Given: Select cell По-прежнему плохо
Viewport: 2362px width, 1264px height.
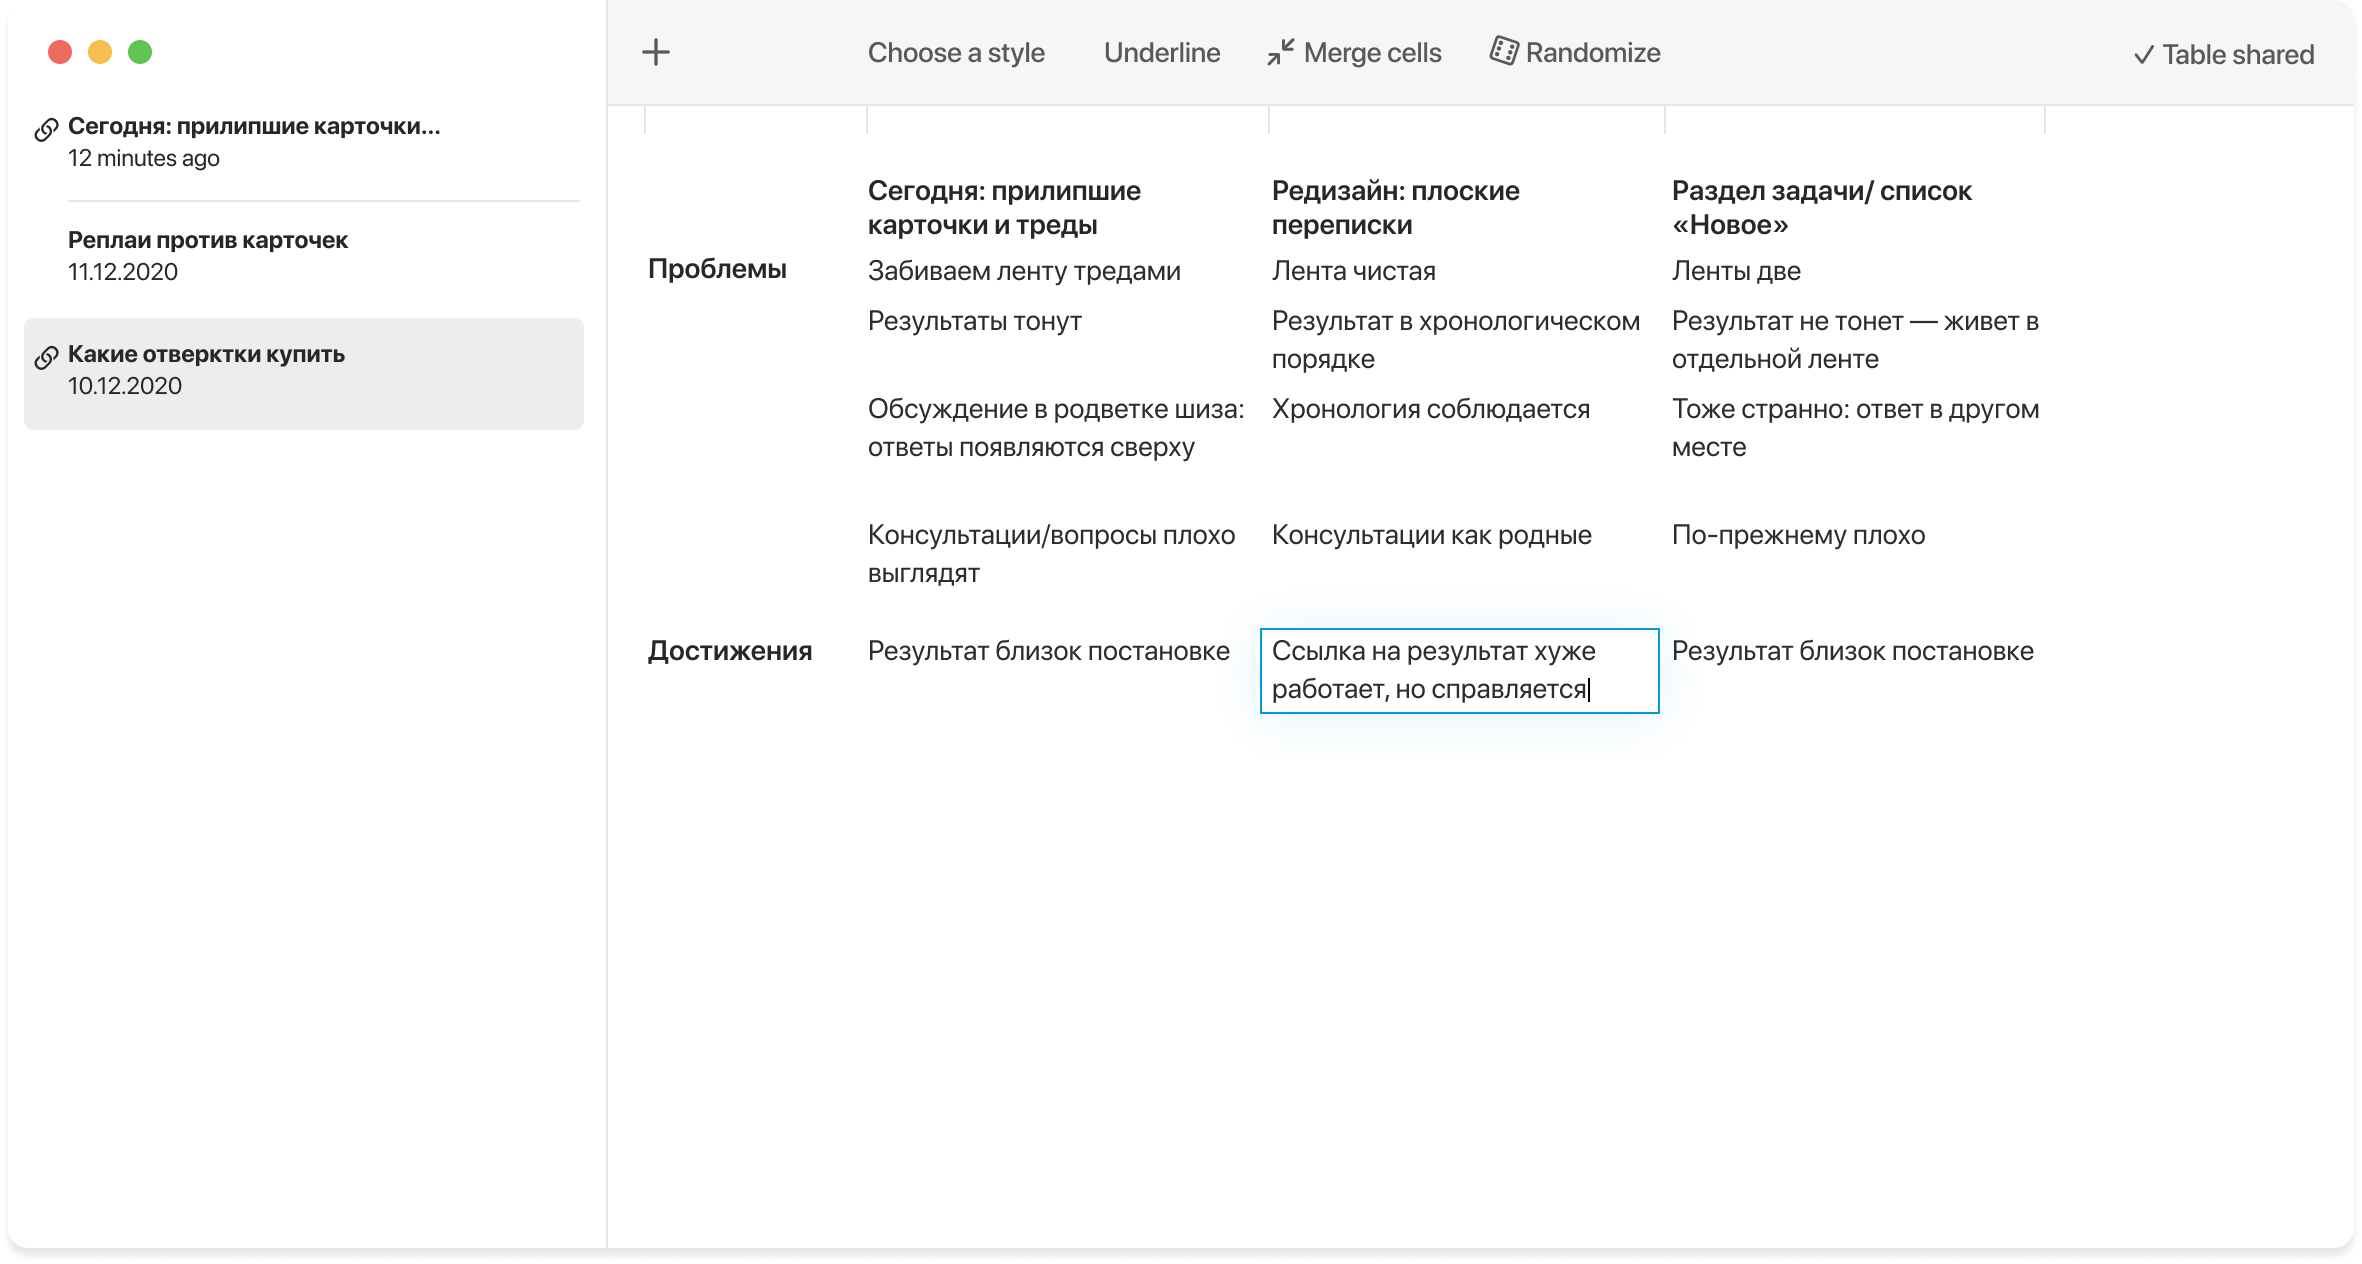Looking at the screenshot, I should [x=1797, y=535].
